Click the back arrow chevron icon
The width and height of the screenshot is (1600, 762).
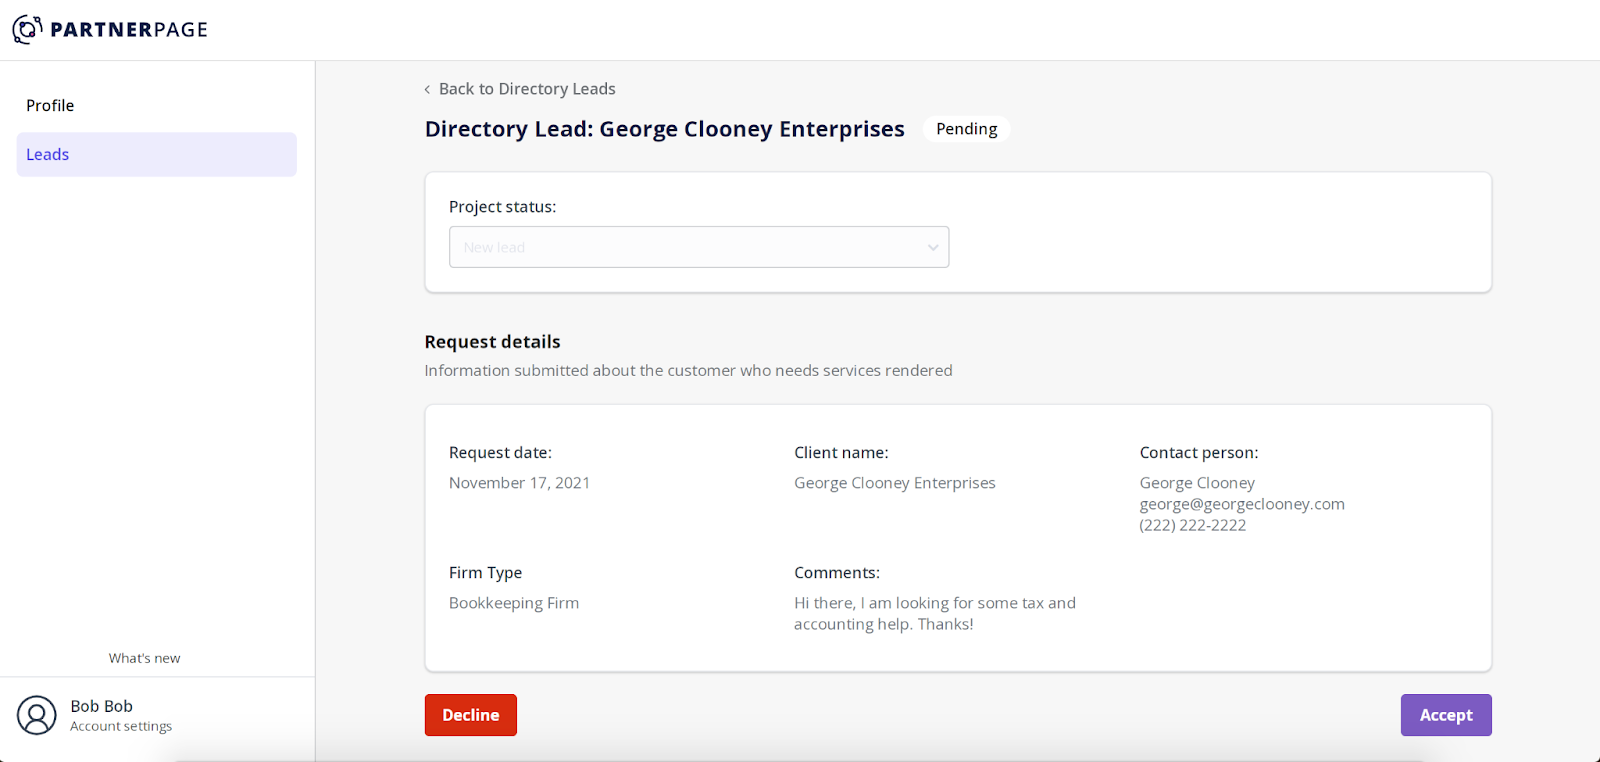pos(427,90)
